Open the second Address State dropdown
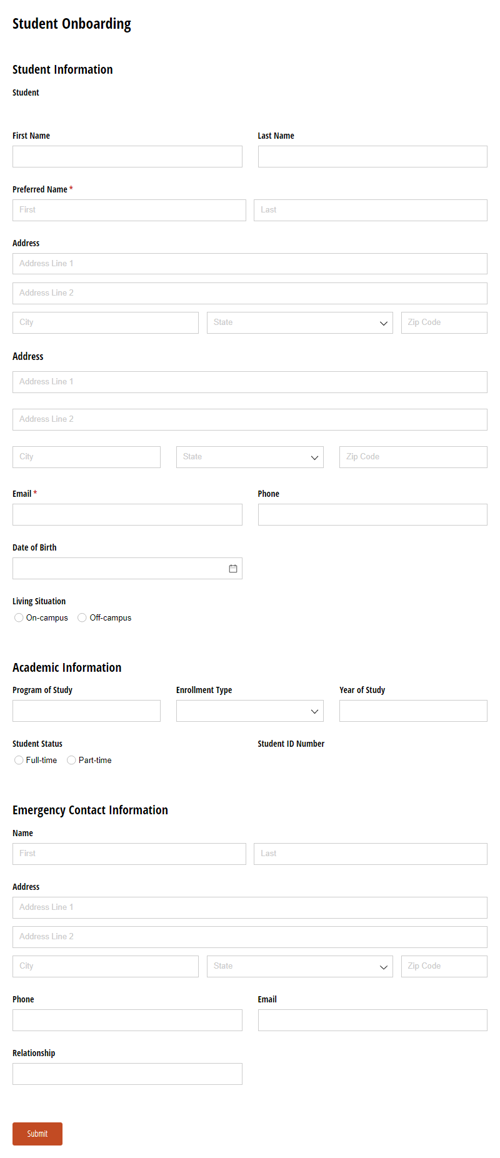This screenshot has height=1158, width=500. (250, 457)
